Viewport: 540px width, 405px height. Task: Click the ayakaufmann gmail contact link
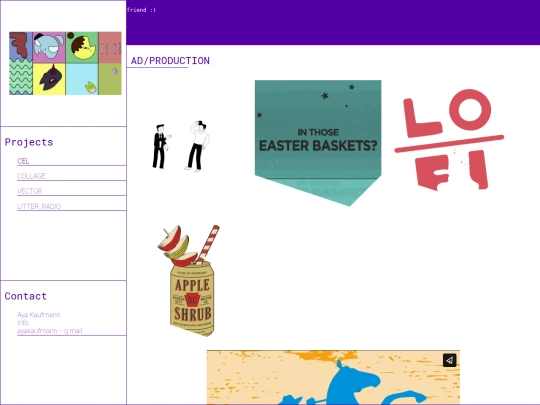tap(50, 331)
